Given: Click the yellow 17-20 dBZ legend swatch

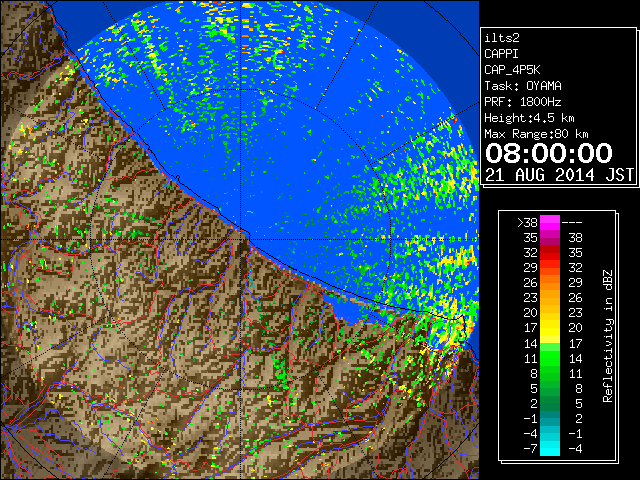Looking at the screenshot, I should [550, 328].
